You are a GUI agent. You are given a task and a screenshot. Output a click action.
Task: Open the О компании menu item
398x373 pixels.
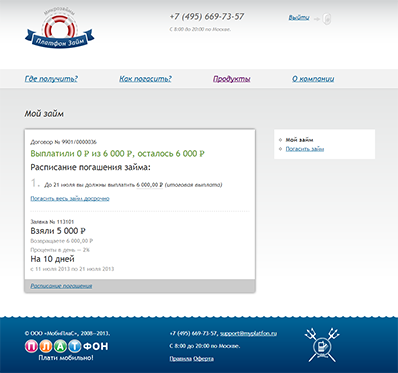click(313, 79)
